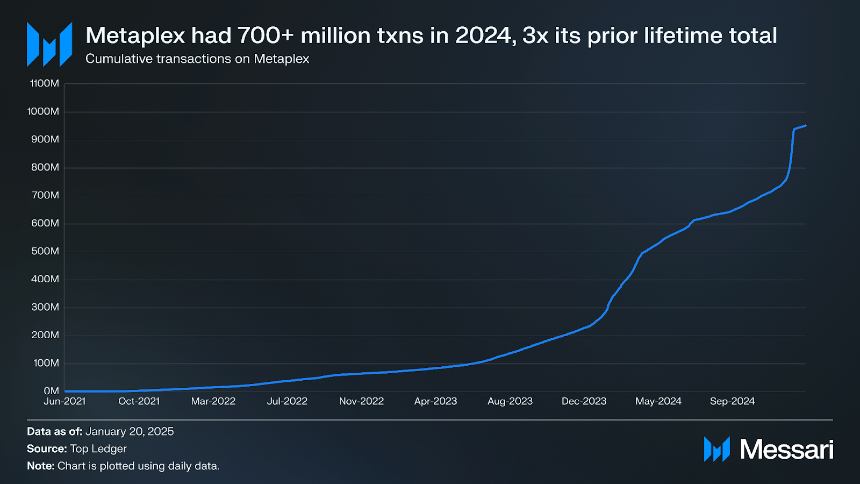The image size is (860, 484).
Task: Click the subtitle 'Cumulative transactions on Metaplex'
Action: coord(197,59)
